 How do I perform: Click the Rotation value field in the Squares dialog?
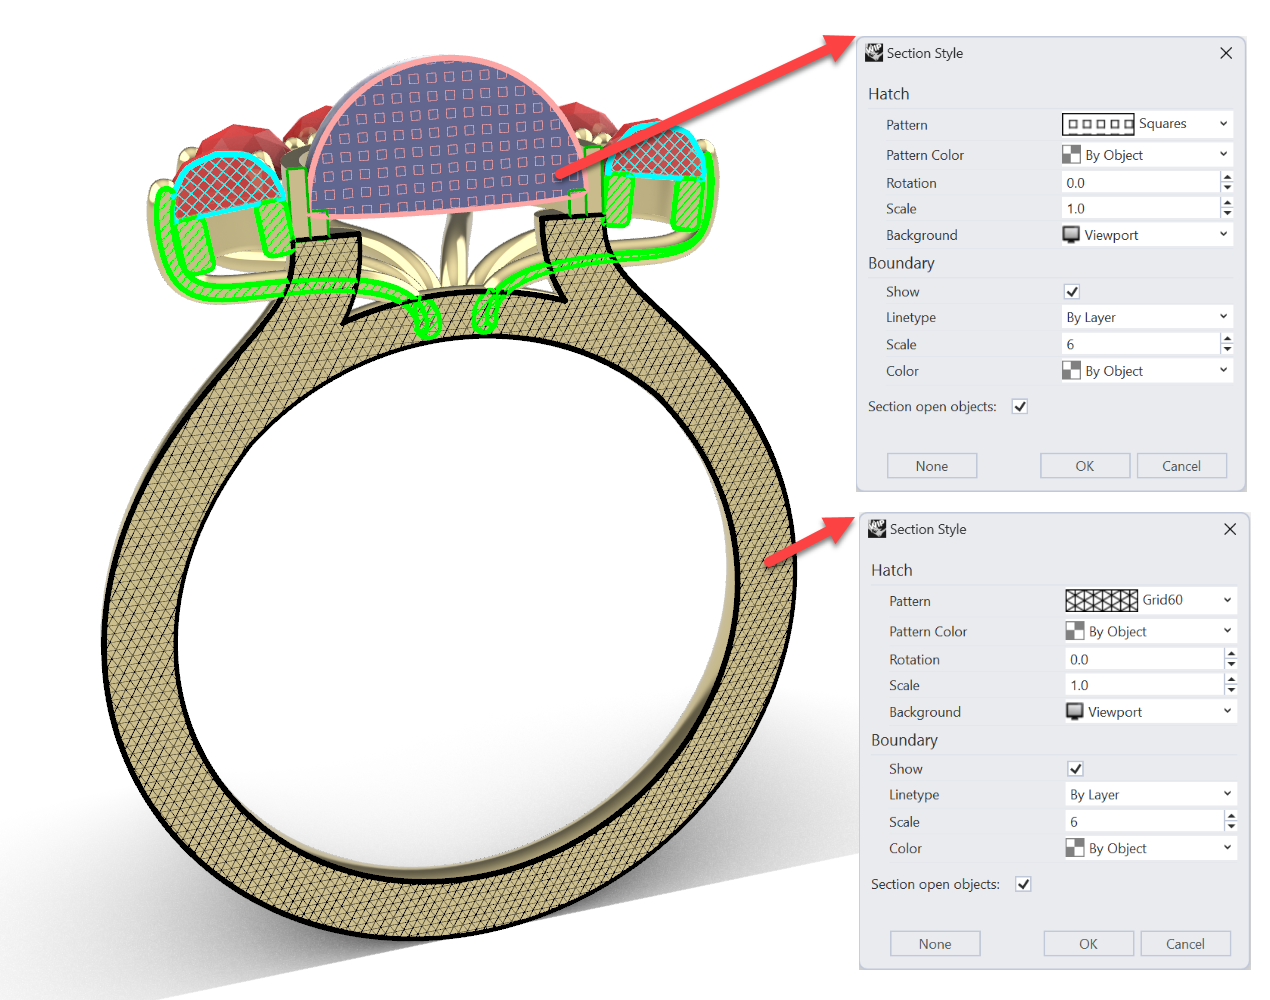[1140, 183]
